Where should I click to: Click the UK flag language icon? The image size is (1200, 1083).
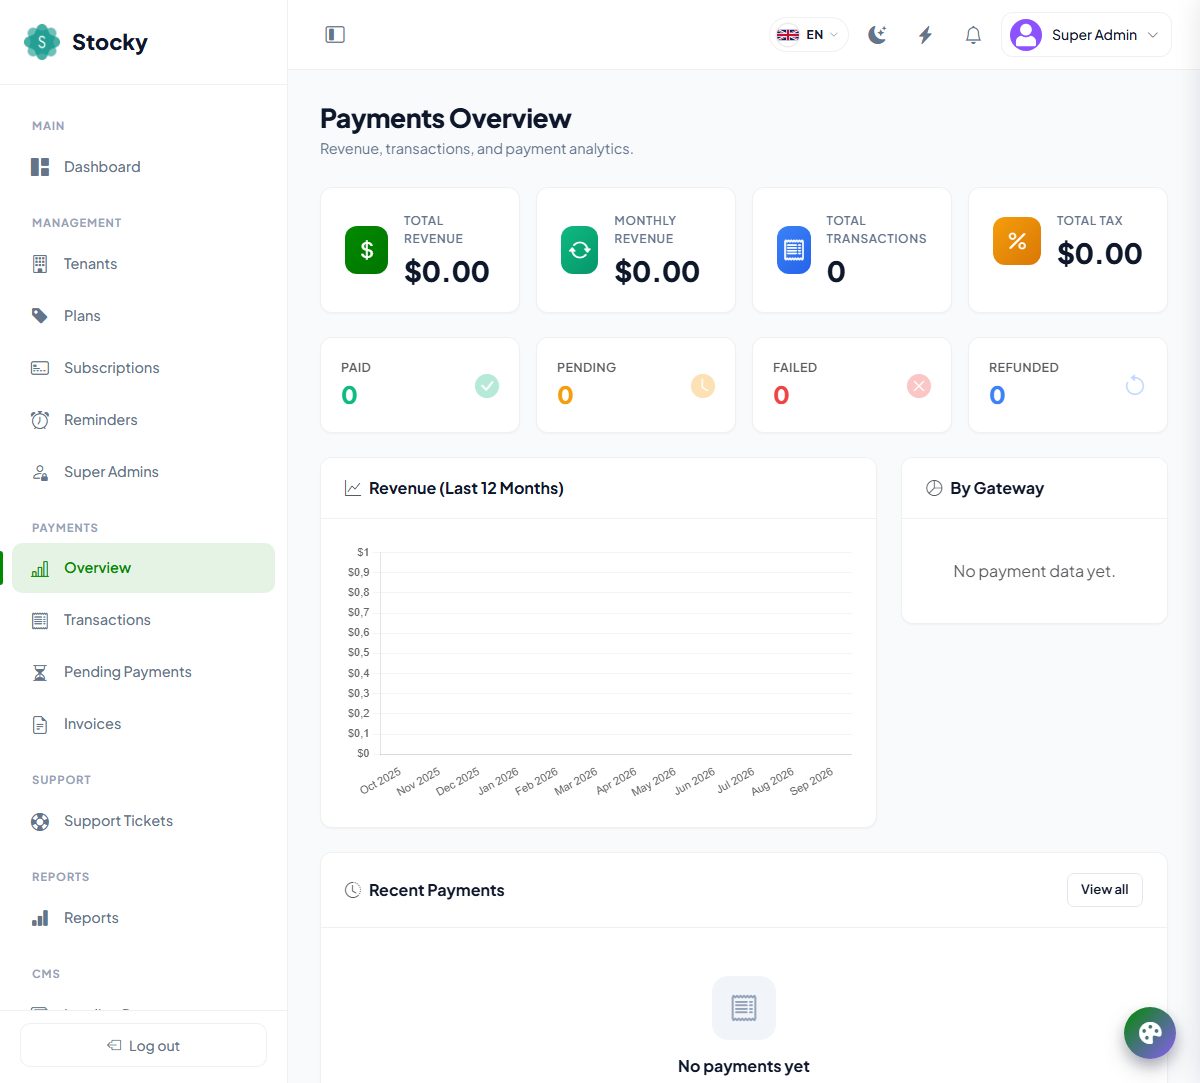pyautogui.click(x=788, y=35)
